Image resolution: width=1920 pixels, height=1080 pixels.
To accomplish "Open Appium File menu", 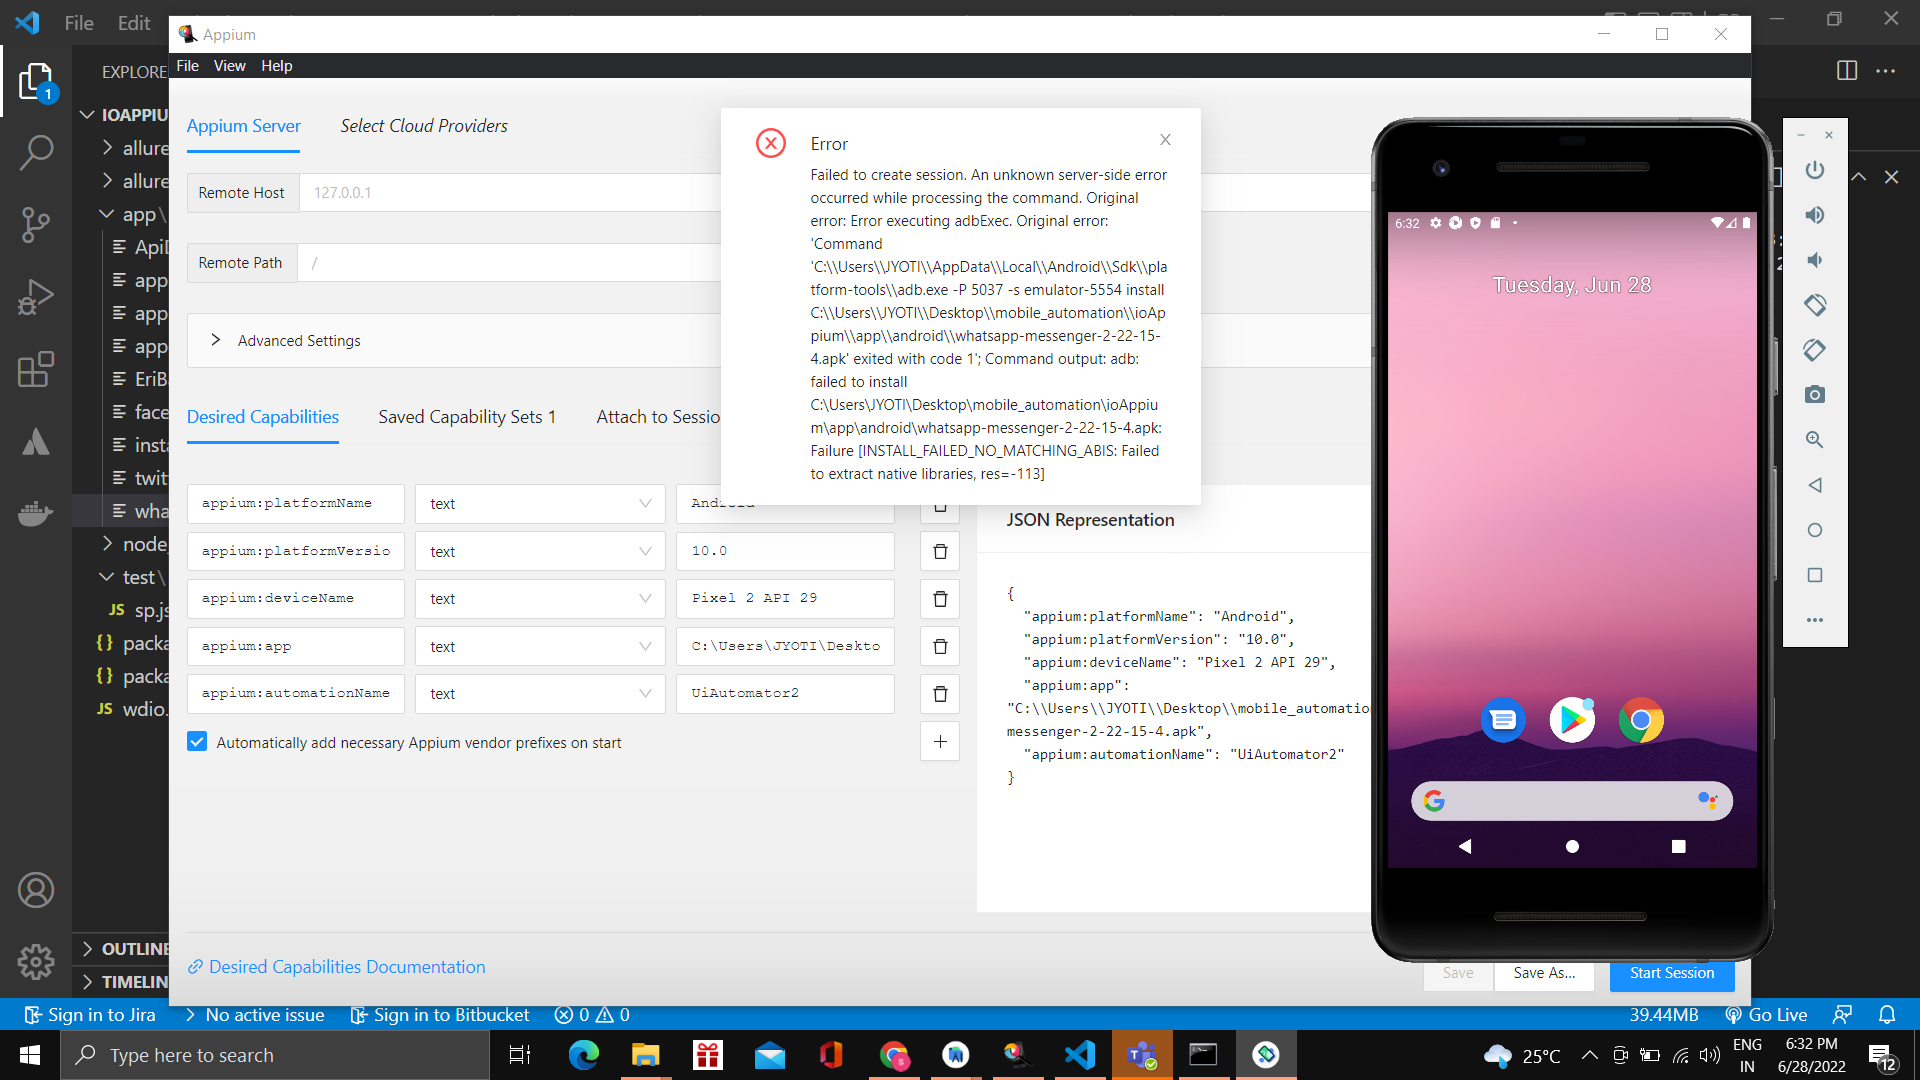I will click(188, 66).
